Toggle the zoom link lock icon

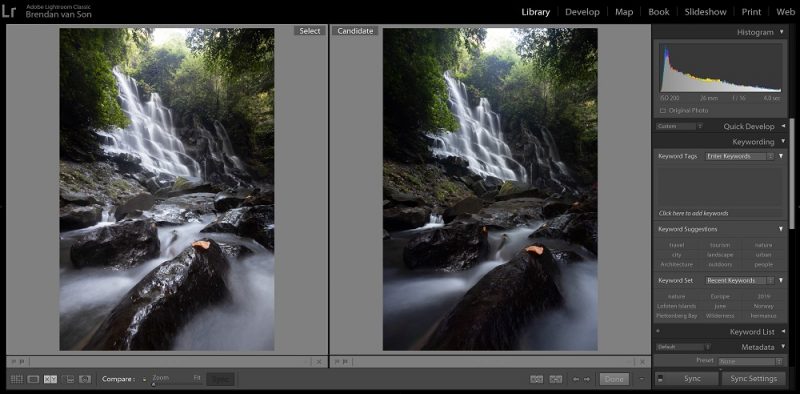144,379
